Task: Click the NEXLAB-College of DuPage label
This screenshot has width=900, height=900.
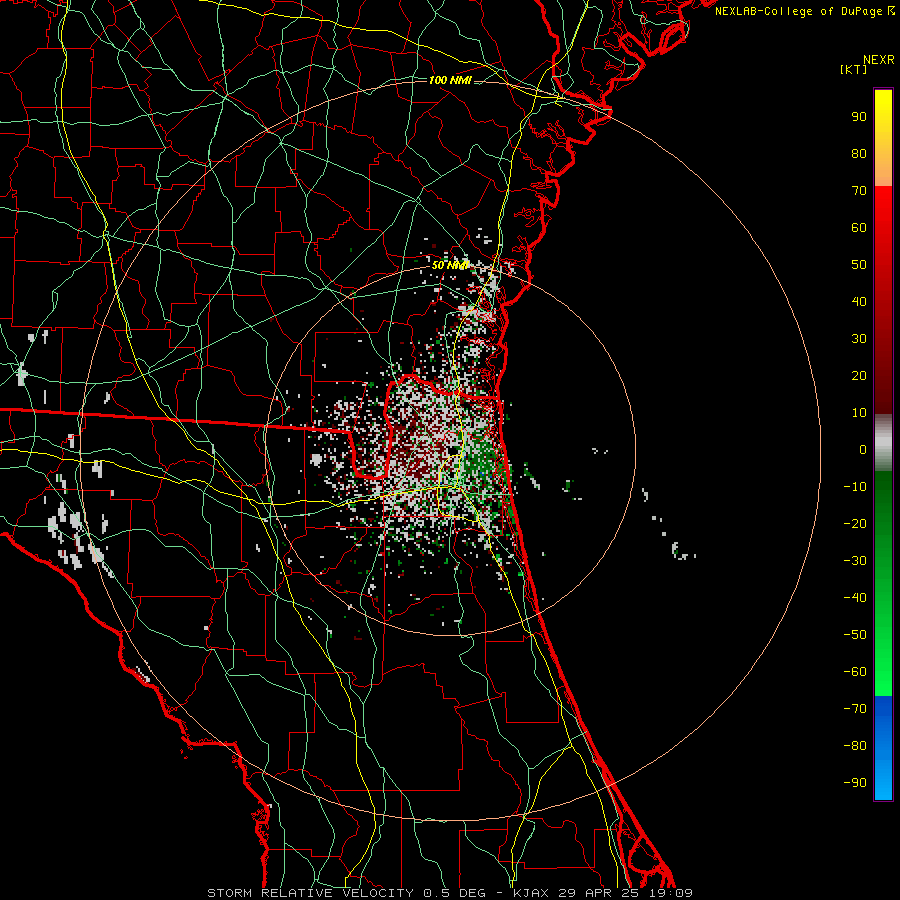Action: tap(805, 11)
